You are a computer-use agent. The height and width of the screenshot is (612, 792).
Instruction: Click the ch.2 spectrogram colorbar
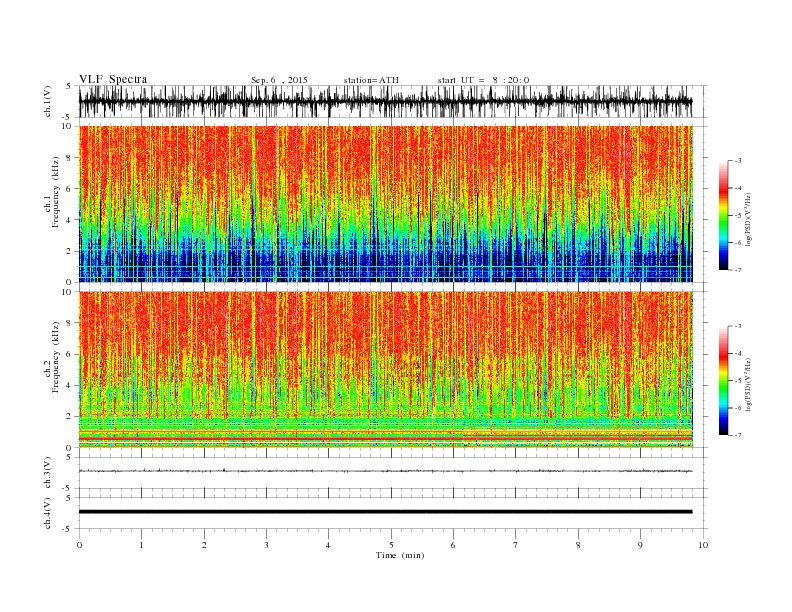click(x=723, y=381)
